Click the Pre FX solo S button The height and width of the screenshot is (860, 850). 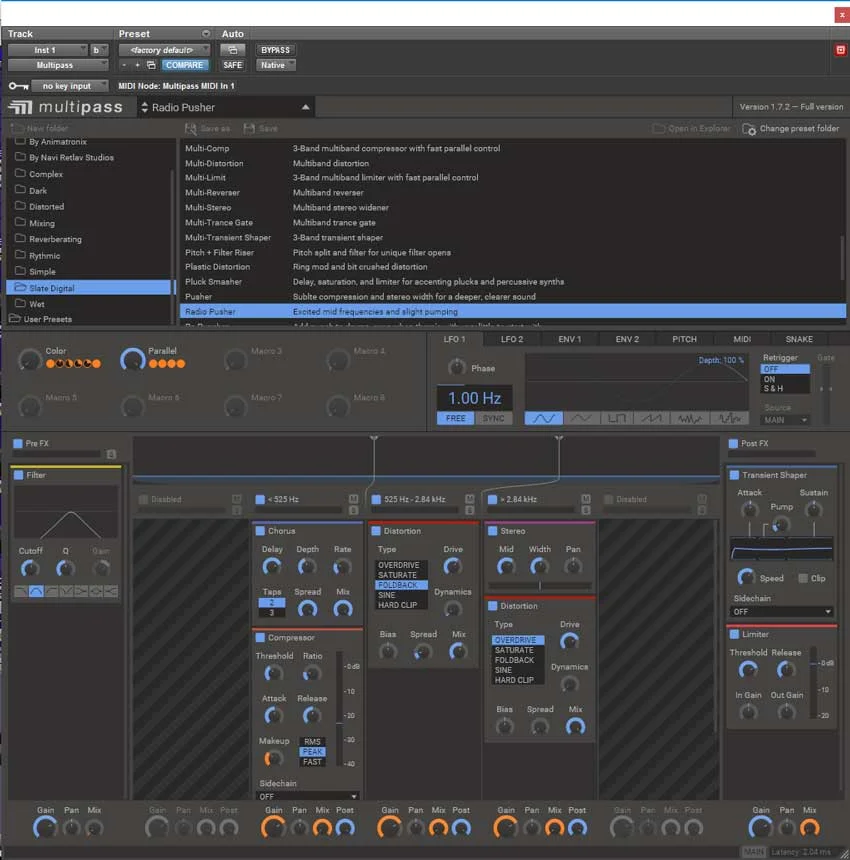(111, 454)
